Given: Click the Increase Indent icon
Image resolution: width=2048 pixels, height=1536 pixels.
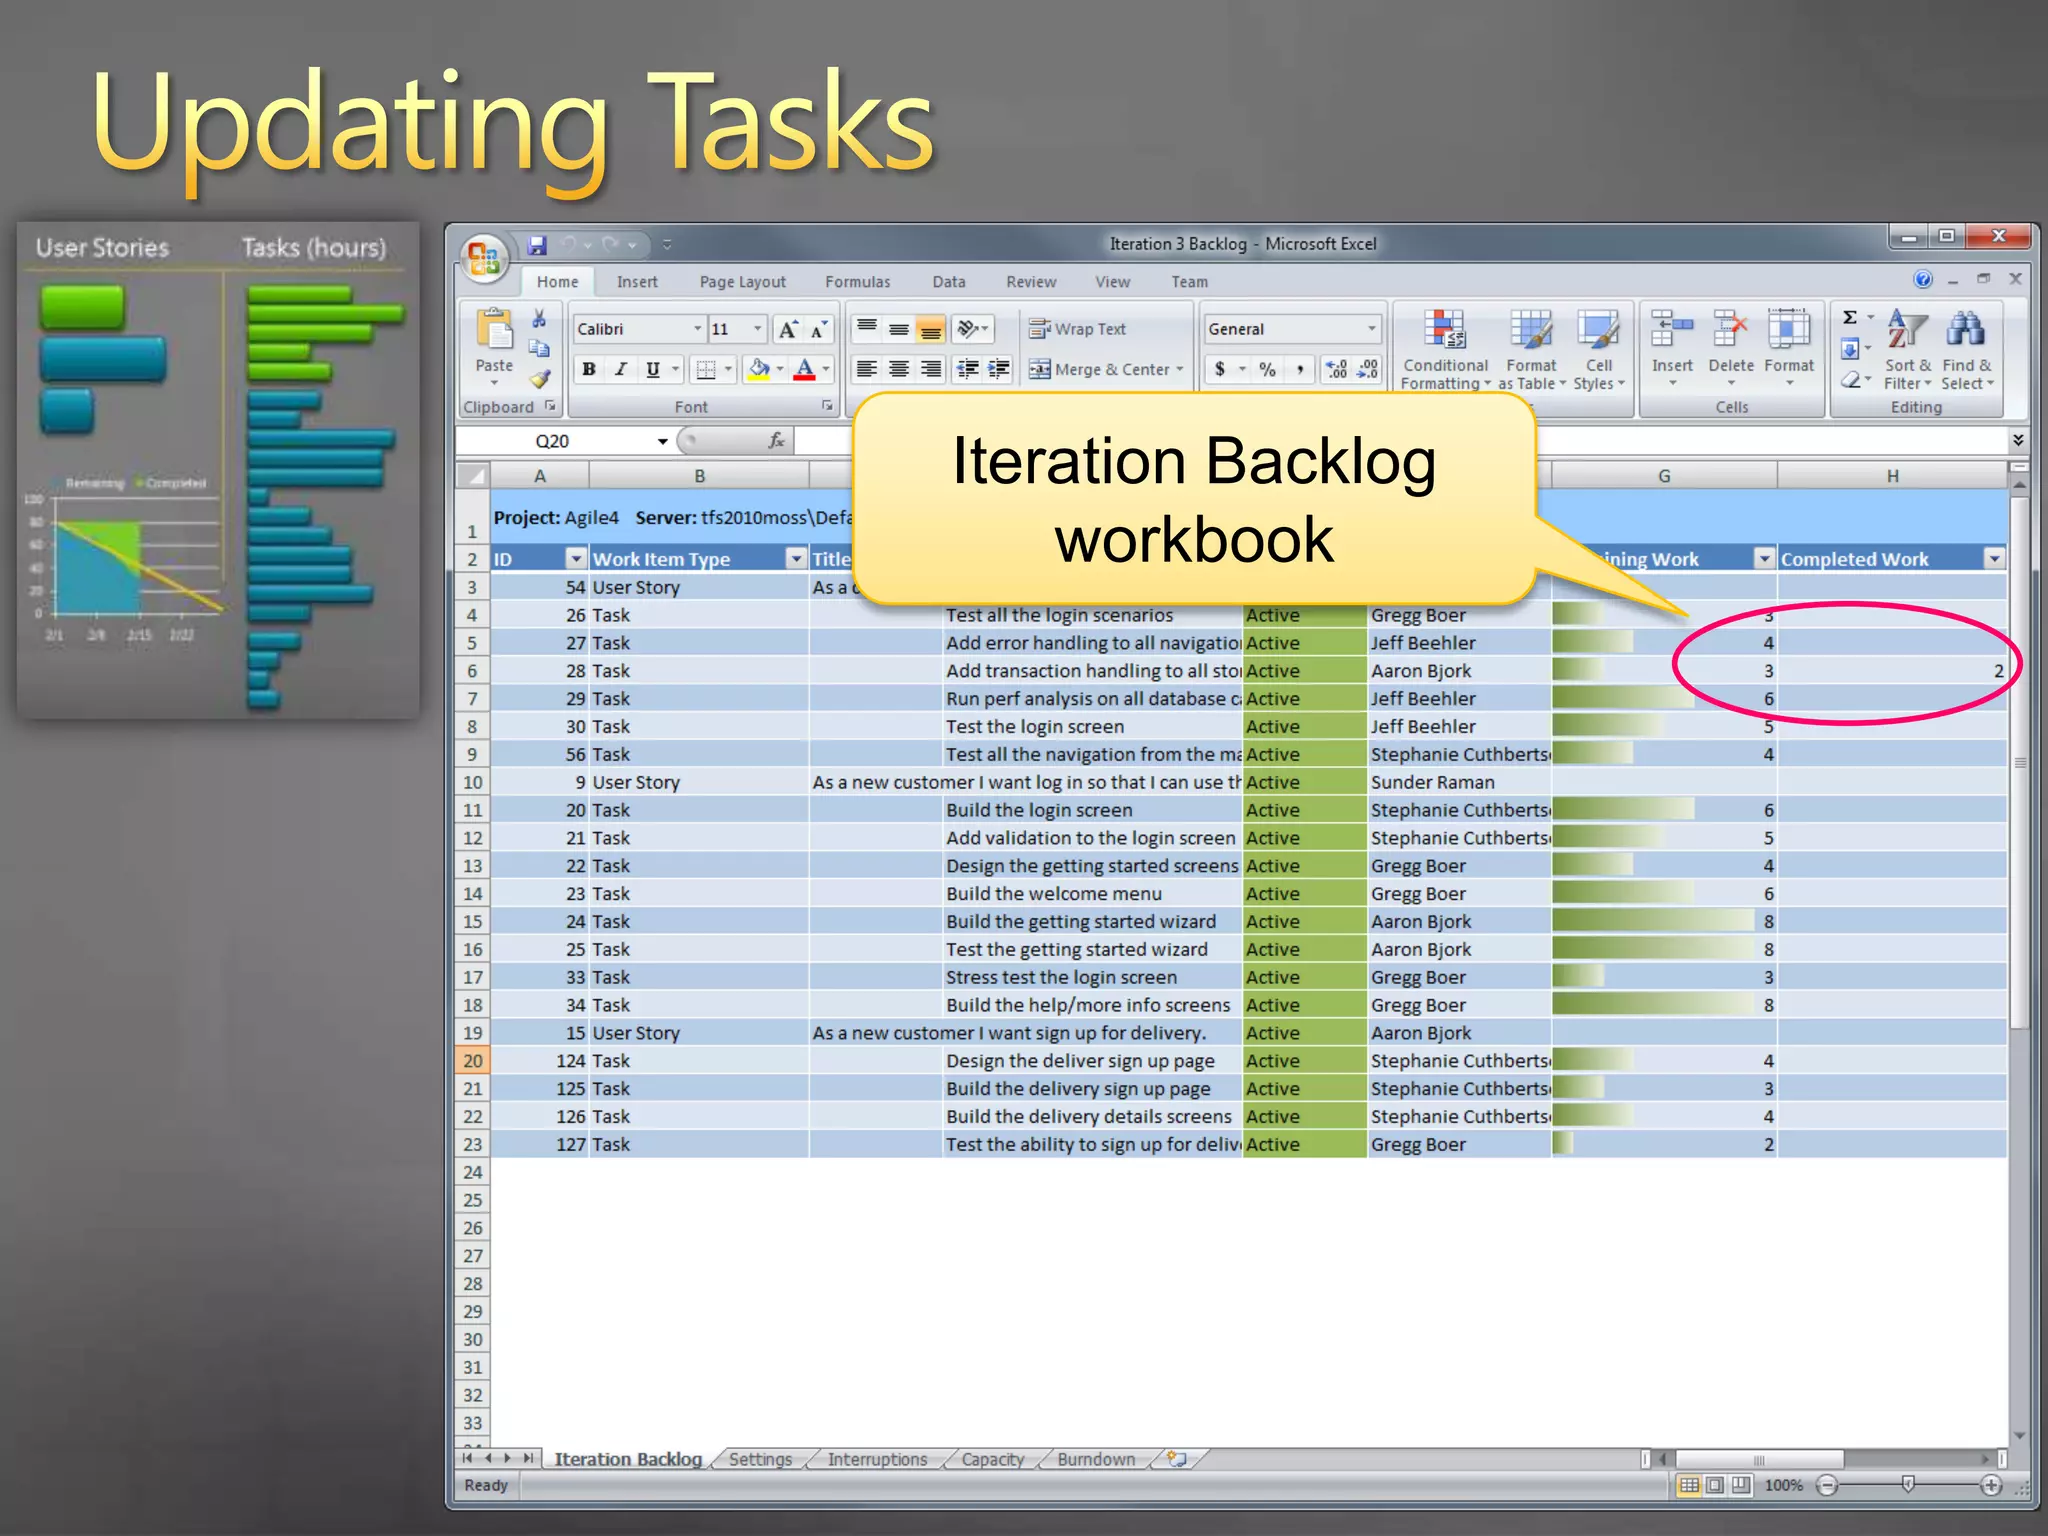Looking at the screenshot, I should (998, 370).
